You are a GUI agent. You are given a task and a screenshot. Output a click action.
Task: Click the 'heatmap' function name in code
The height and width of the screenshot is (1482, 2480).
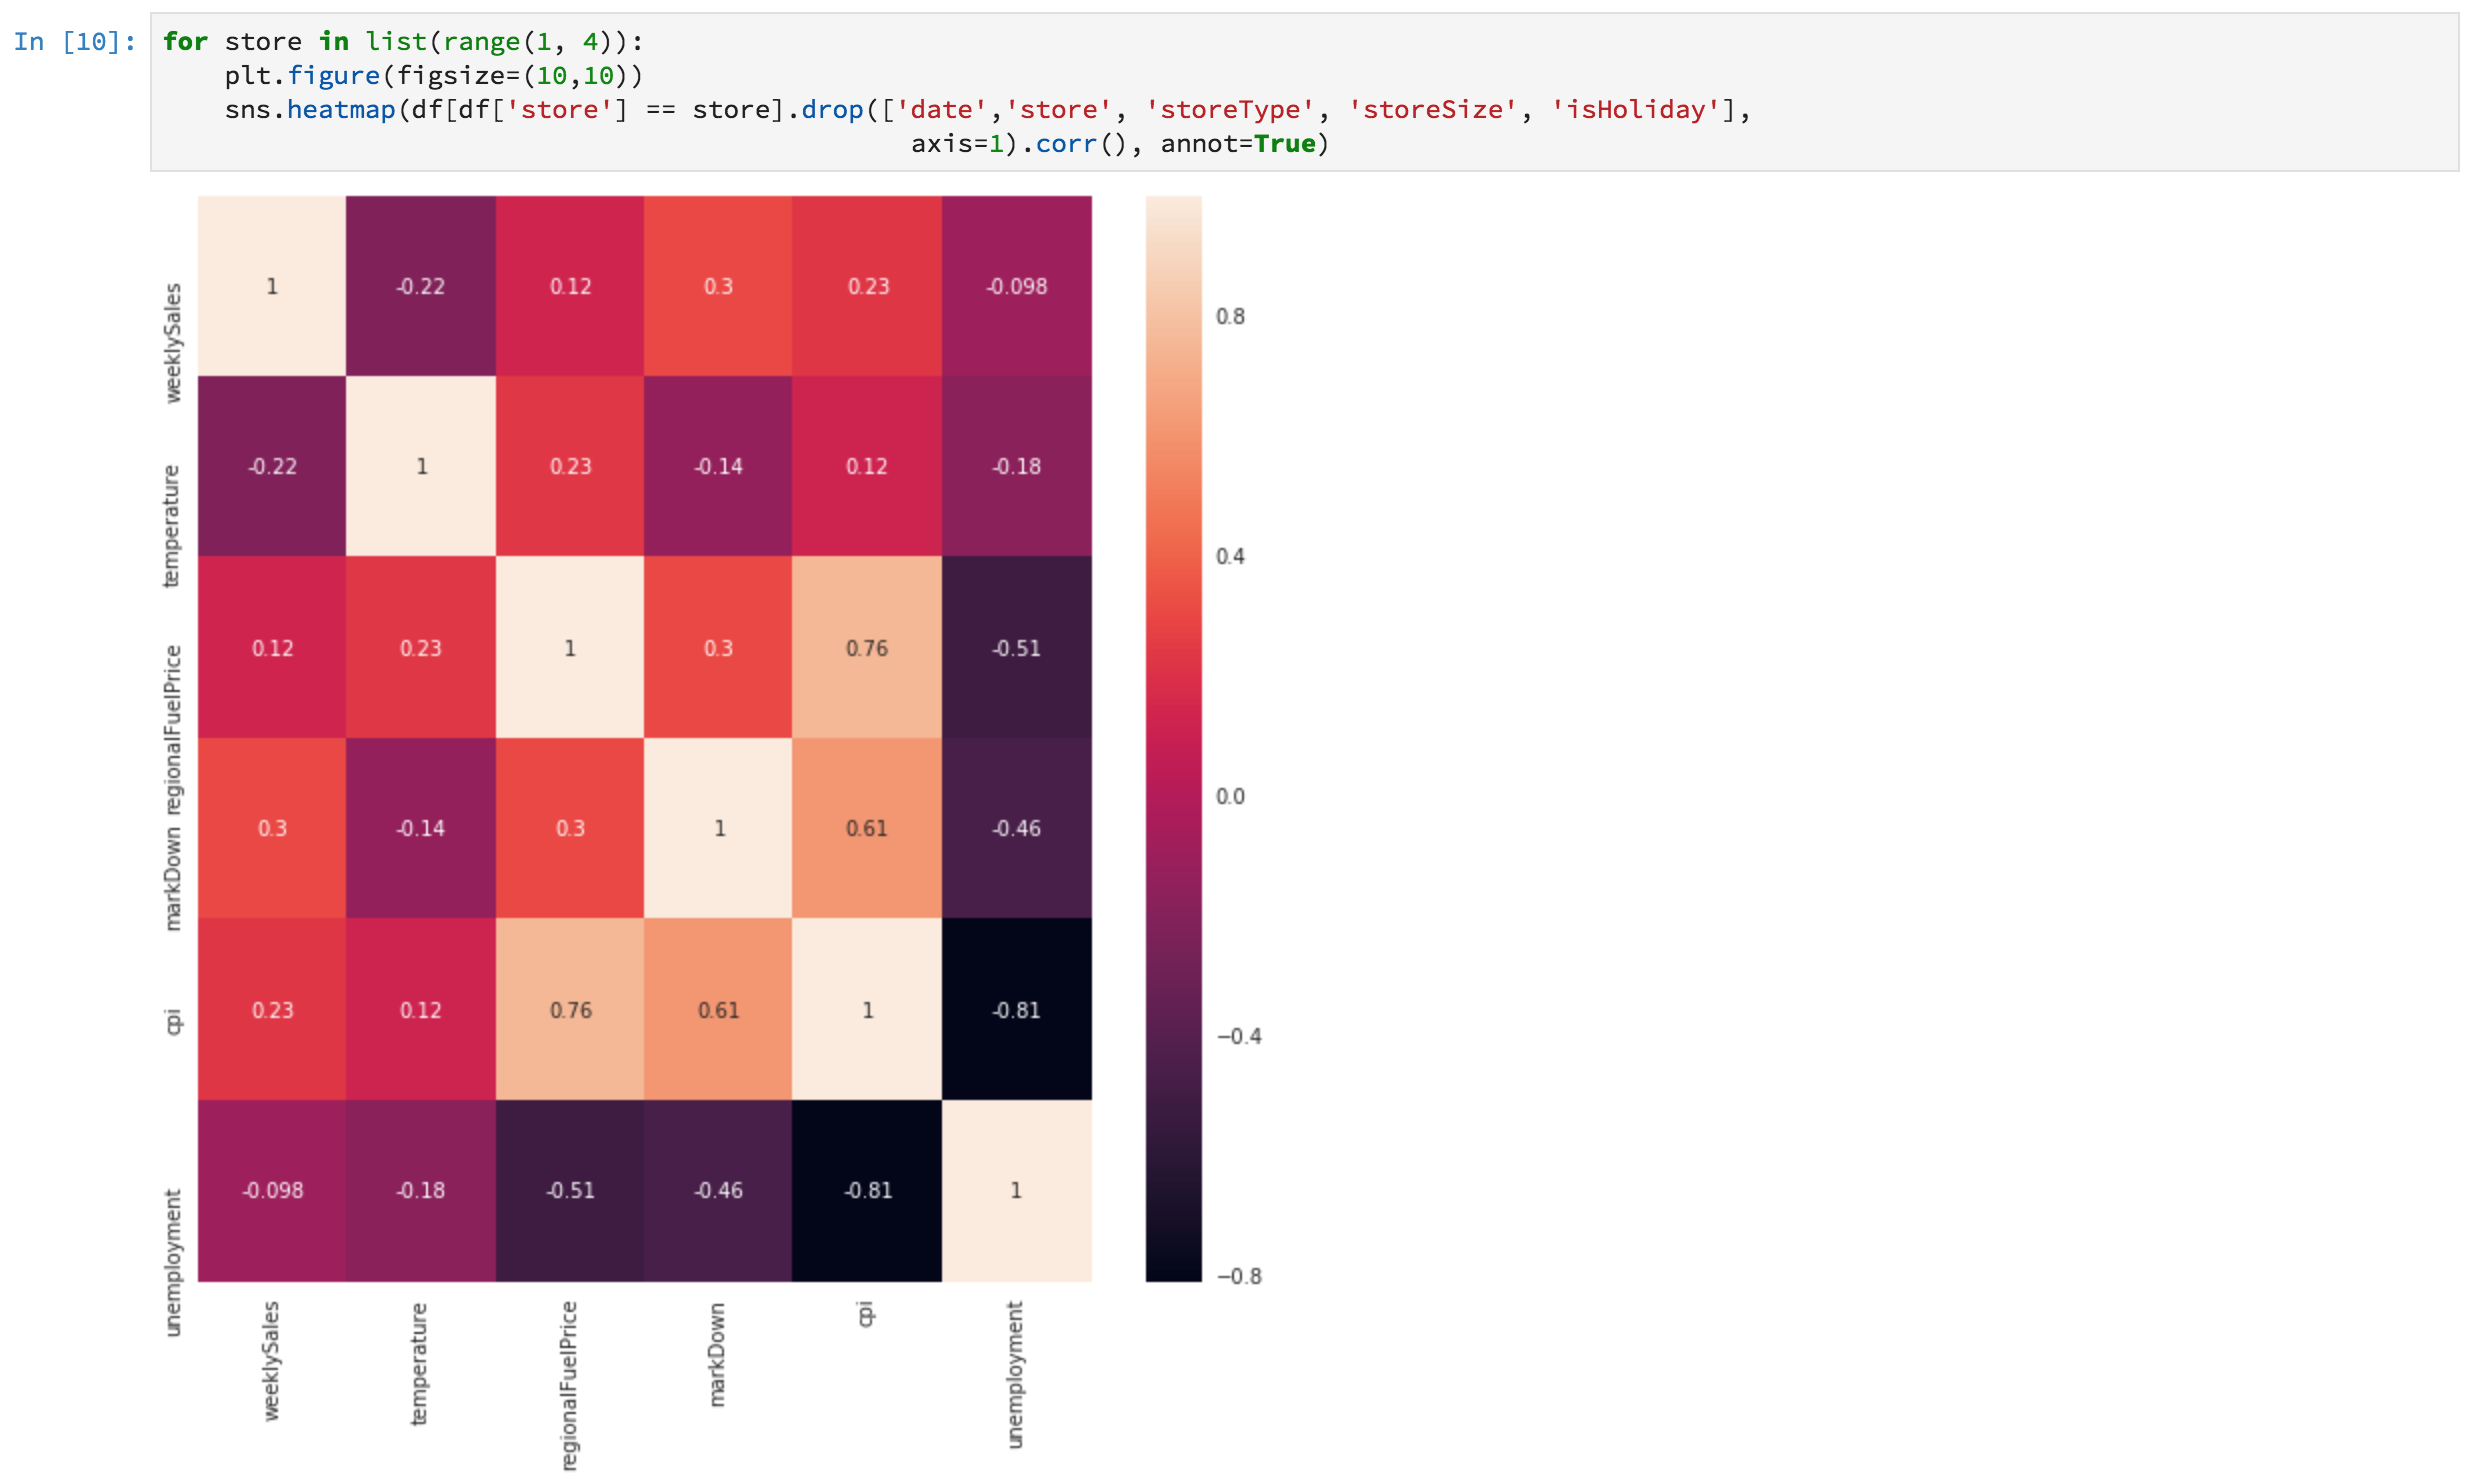[340, 110]
